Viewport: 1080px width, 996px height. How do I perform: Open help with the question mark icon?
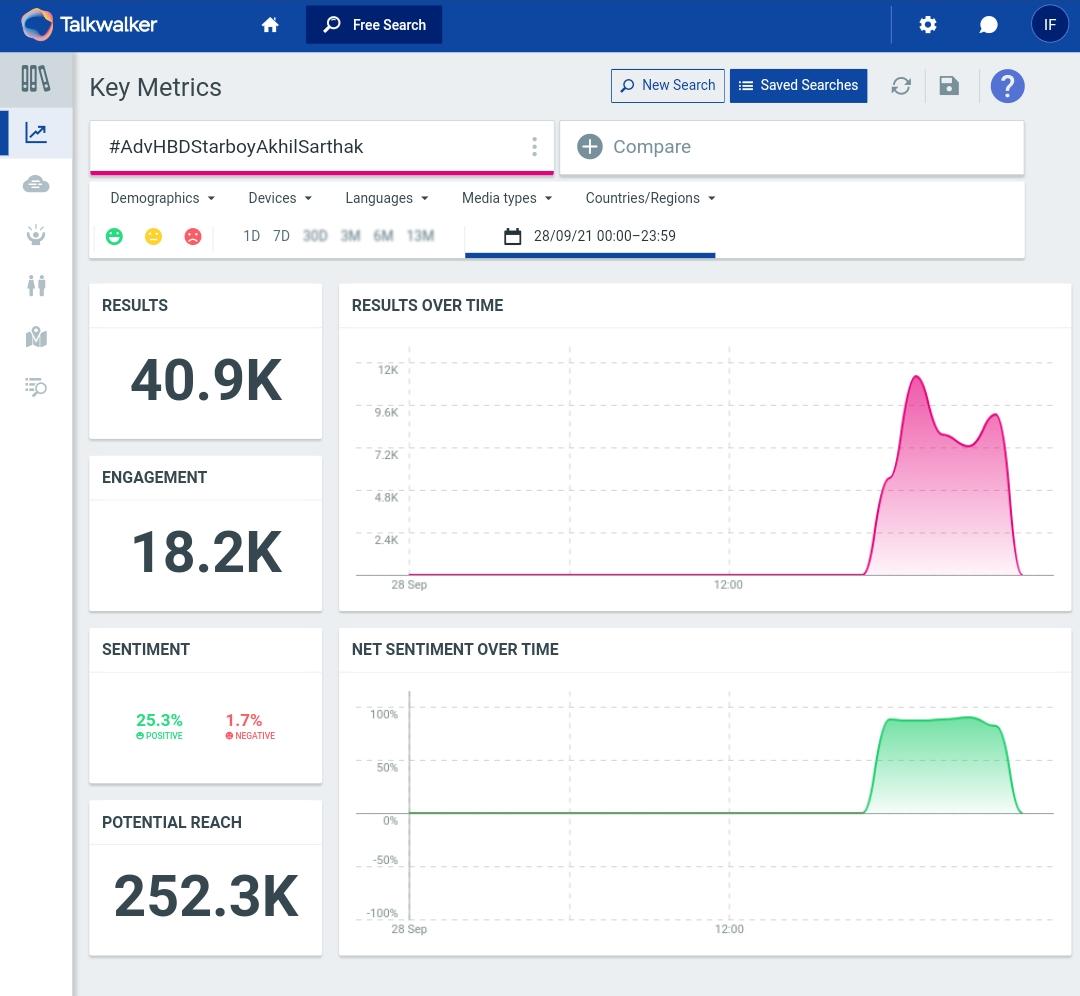point(1007,86)
